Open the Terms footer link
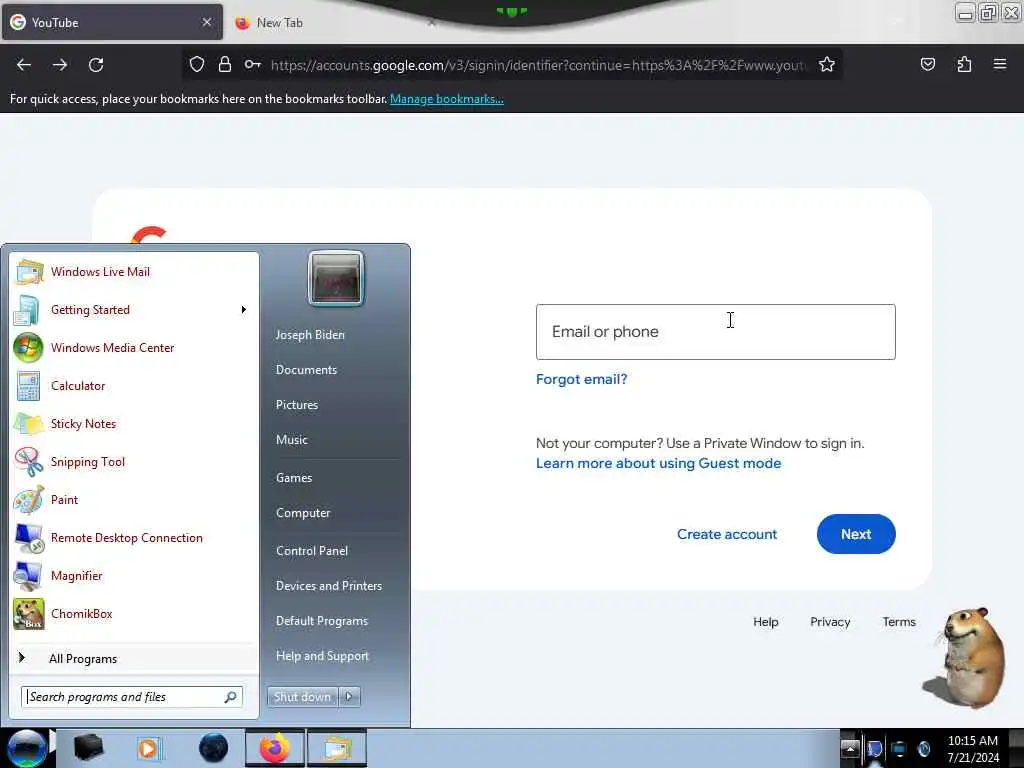The width and height of the screenshot is (1024, 768). (x=899, y=622)
